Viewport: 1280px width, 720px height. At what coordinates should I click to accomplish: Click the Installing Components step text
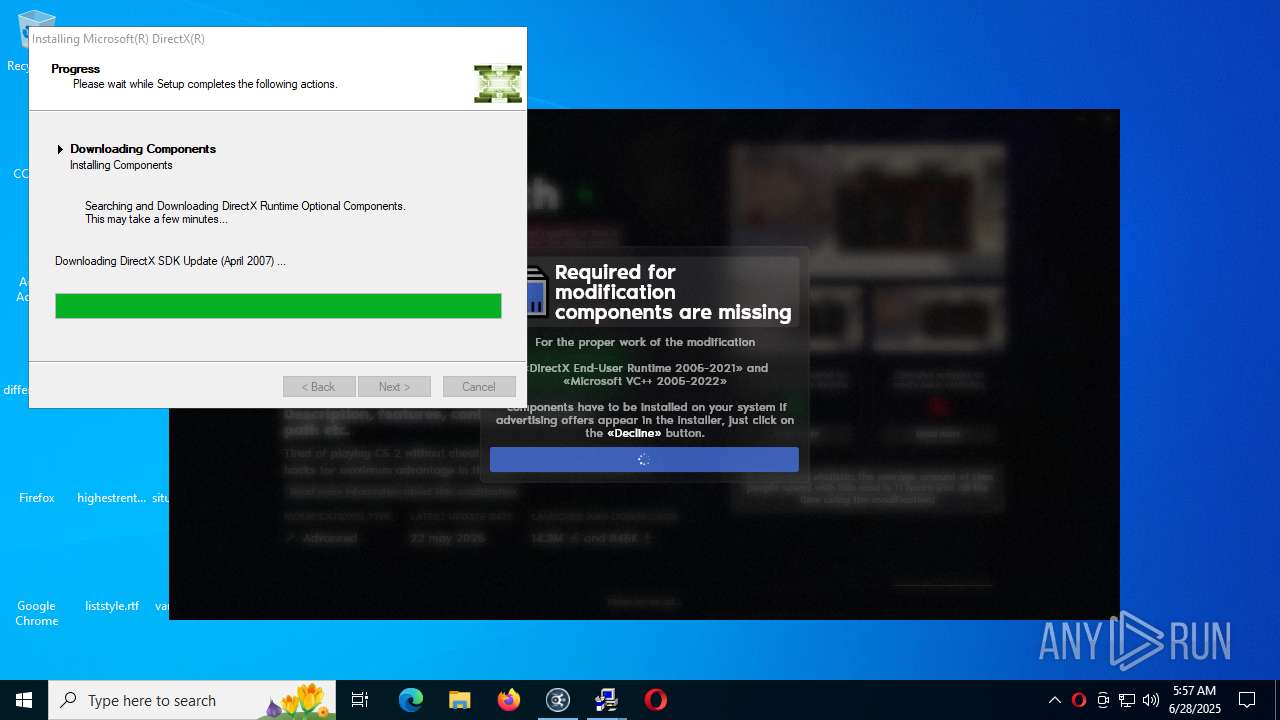tap(121, 165)
